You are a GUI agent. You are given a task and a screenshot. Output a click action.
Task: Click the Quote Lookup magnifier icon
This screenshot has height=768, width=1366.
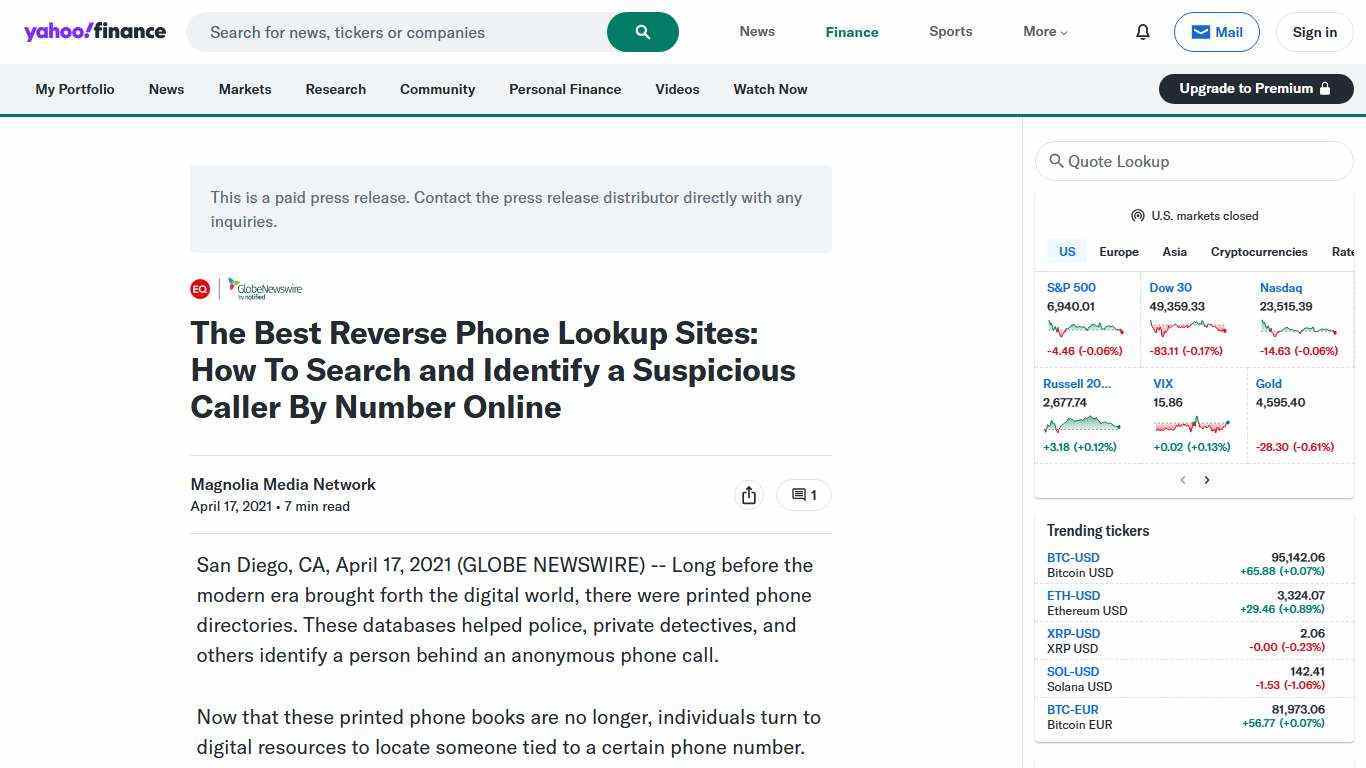(x=1059, y=161)
